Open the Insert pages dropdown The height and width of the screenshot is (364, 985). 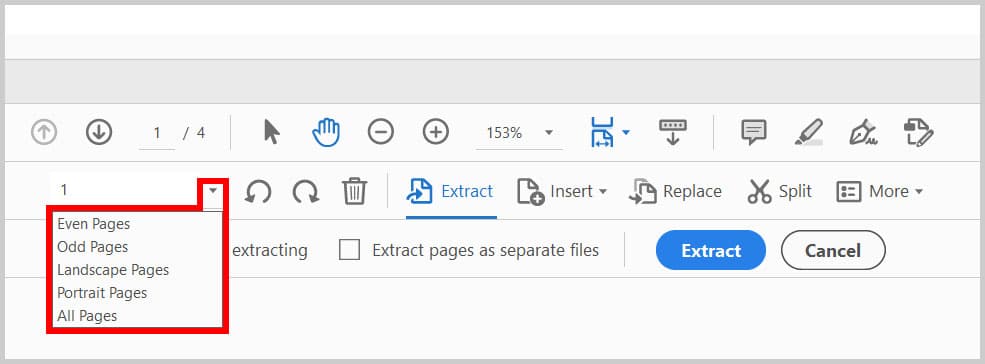(x=562, y=191)
